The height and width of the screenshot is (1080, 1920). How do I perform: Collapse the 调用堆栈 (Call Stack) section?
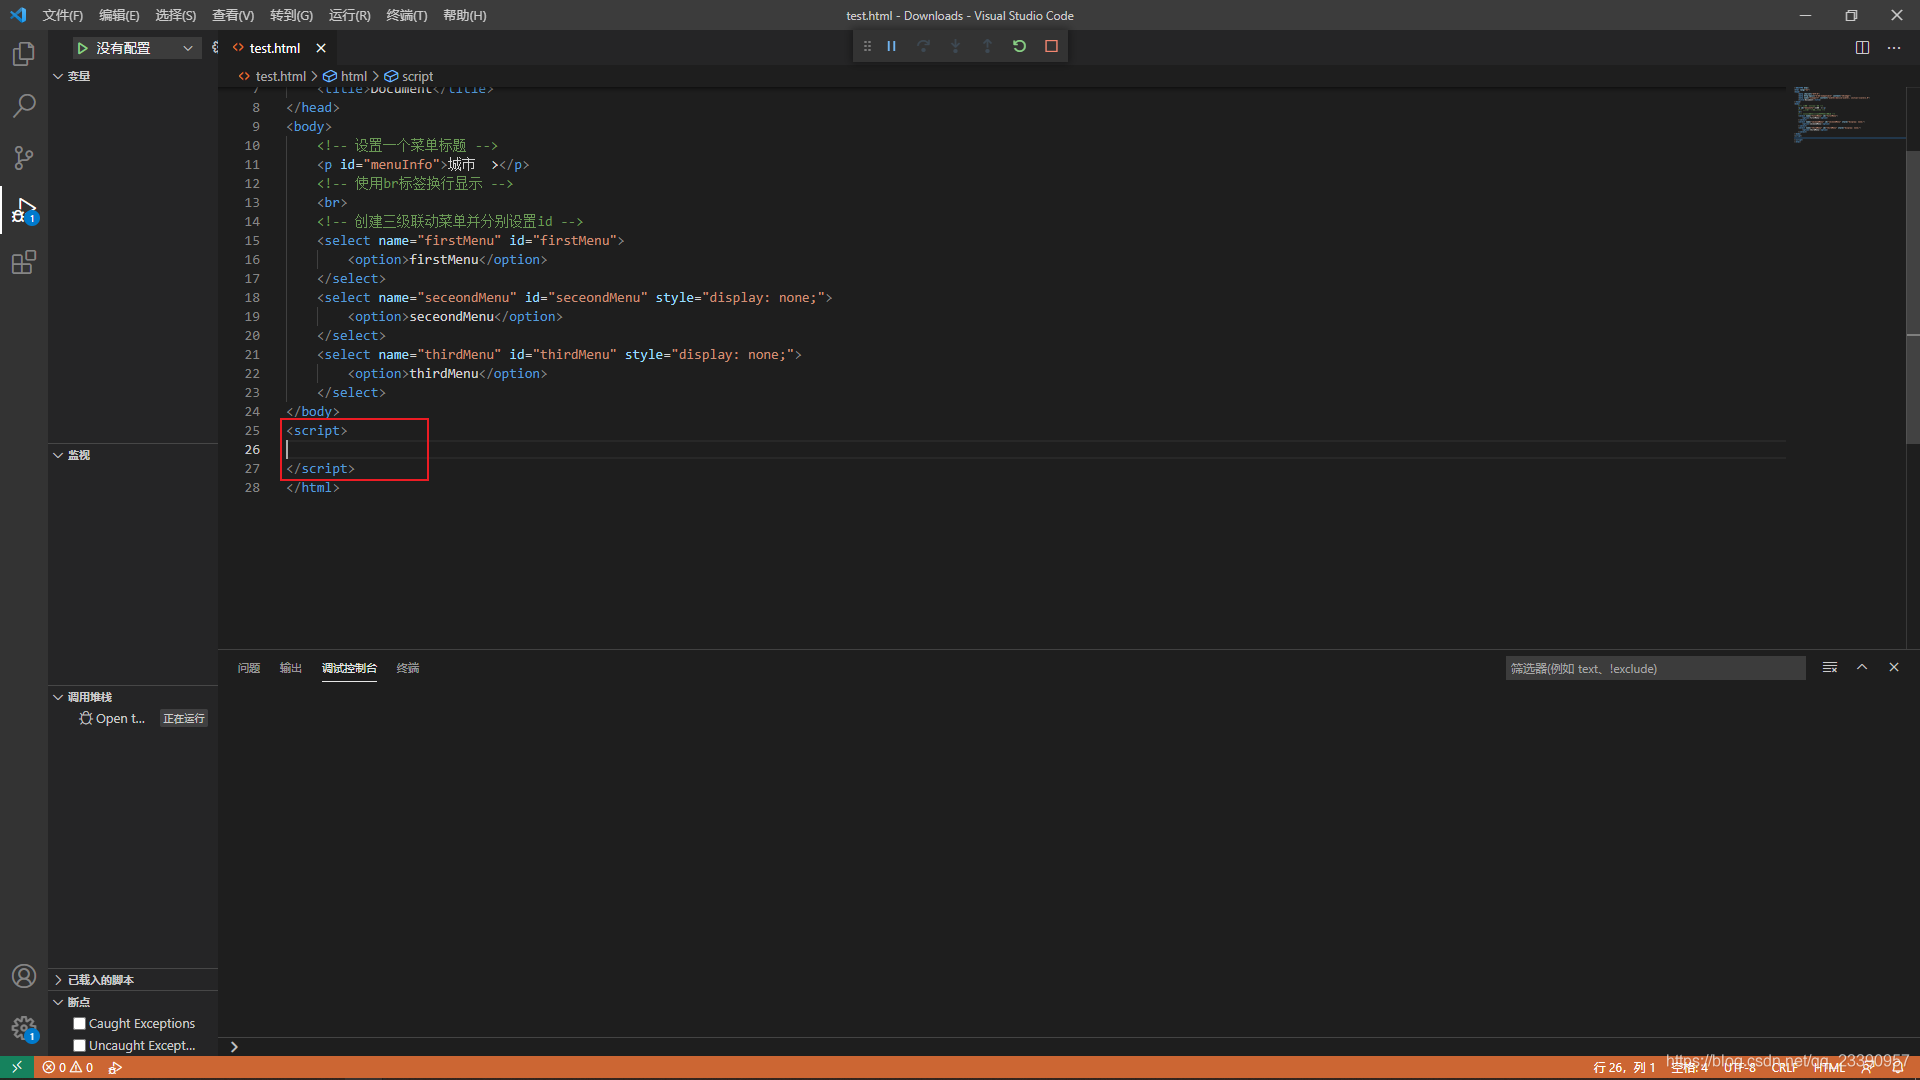click(x=133, y=697)
